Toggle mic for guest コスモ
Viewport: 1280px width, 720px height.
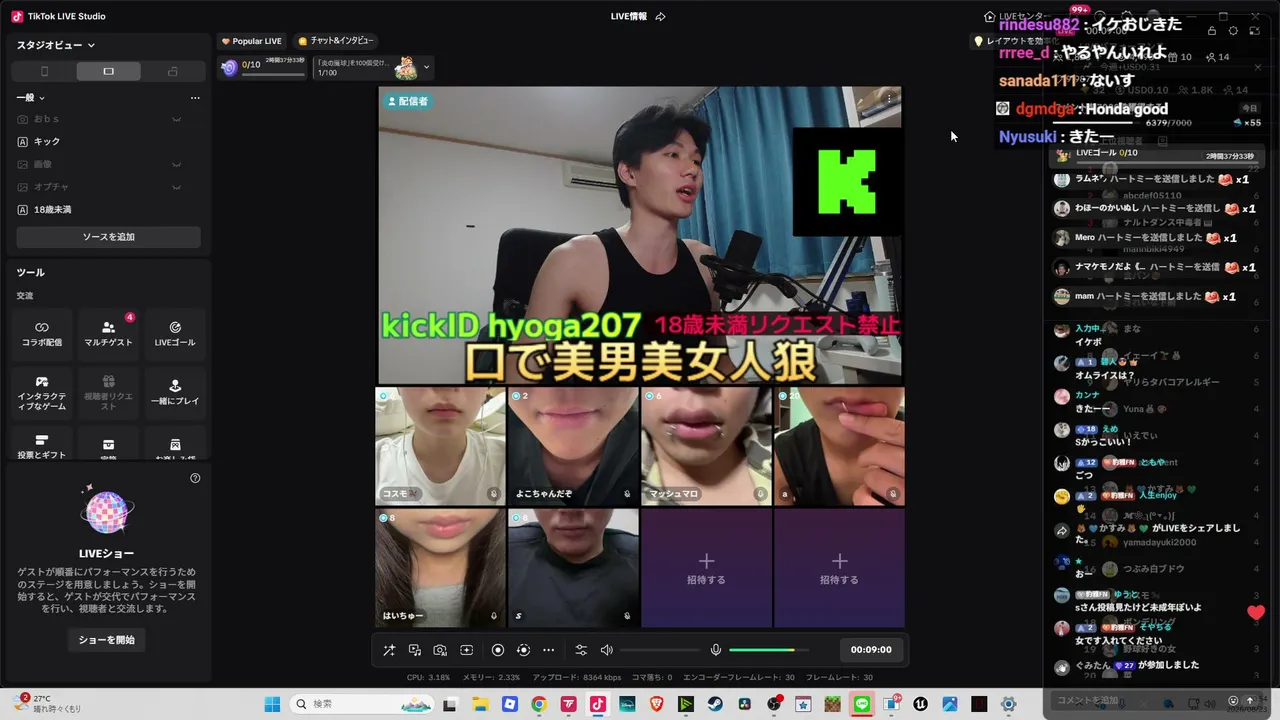[494, 494]
